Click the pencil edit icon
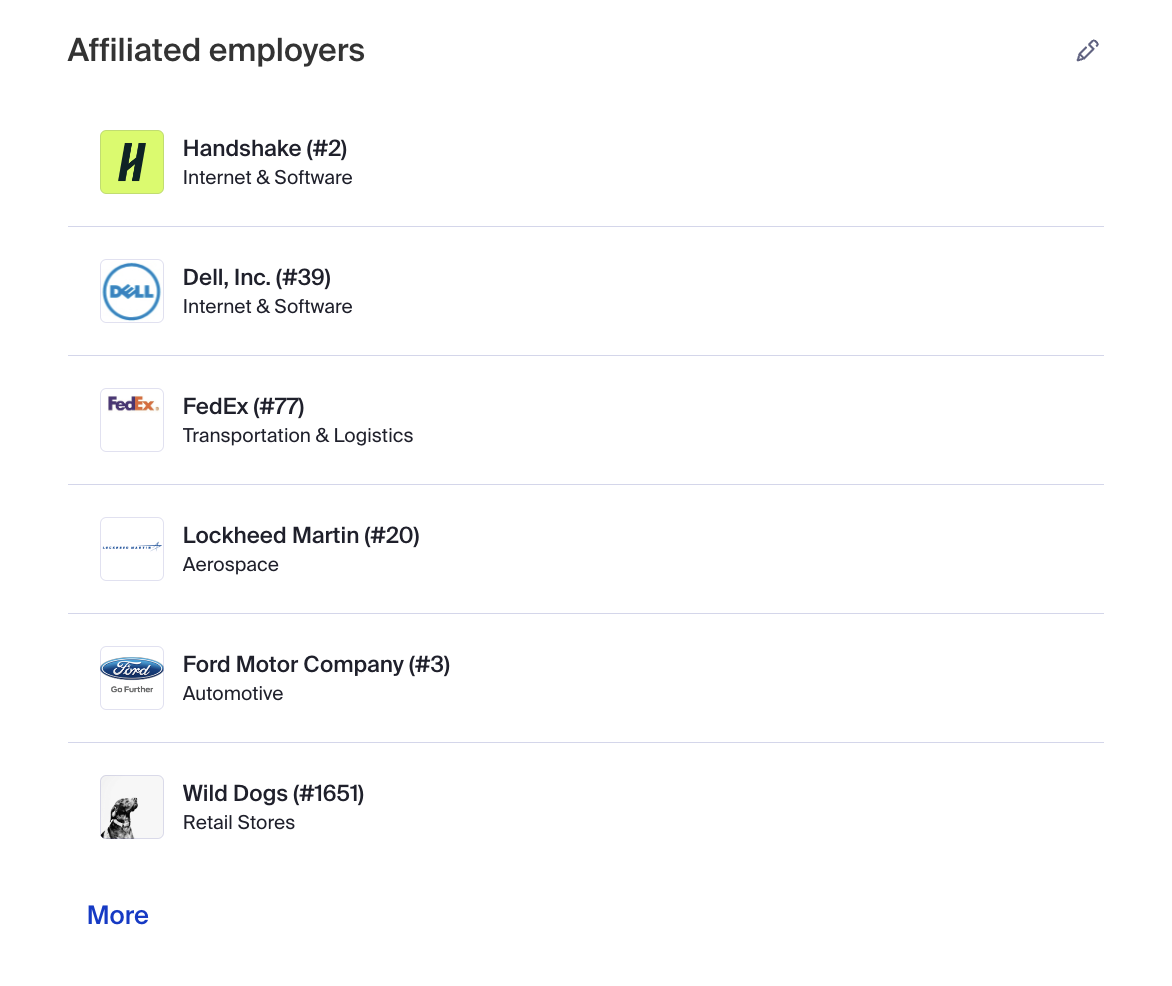 coord(1087,51)
